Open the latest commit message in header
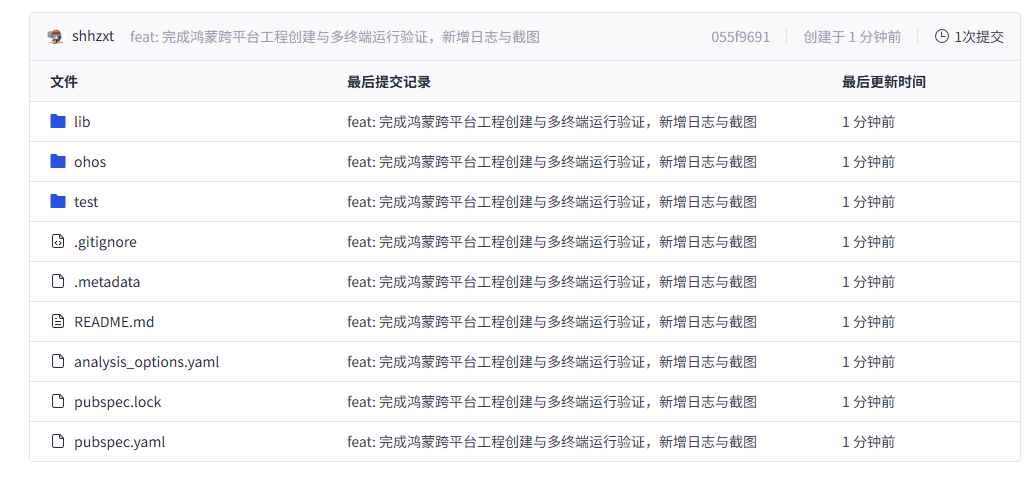 (335, 37)
